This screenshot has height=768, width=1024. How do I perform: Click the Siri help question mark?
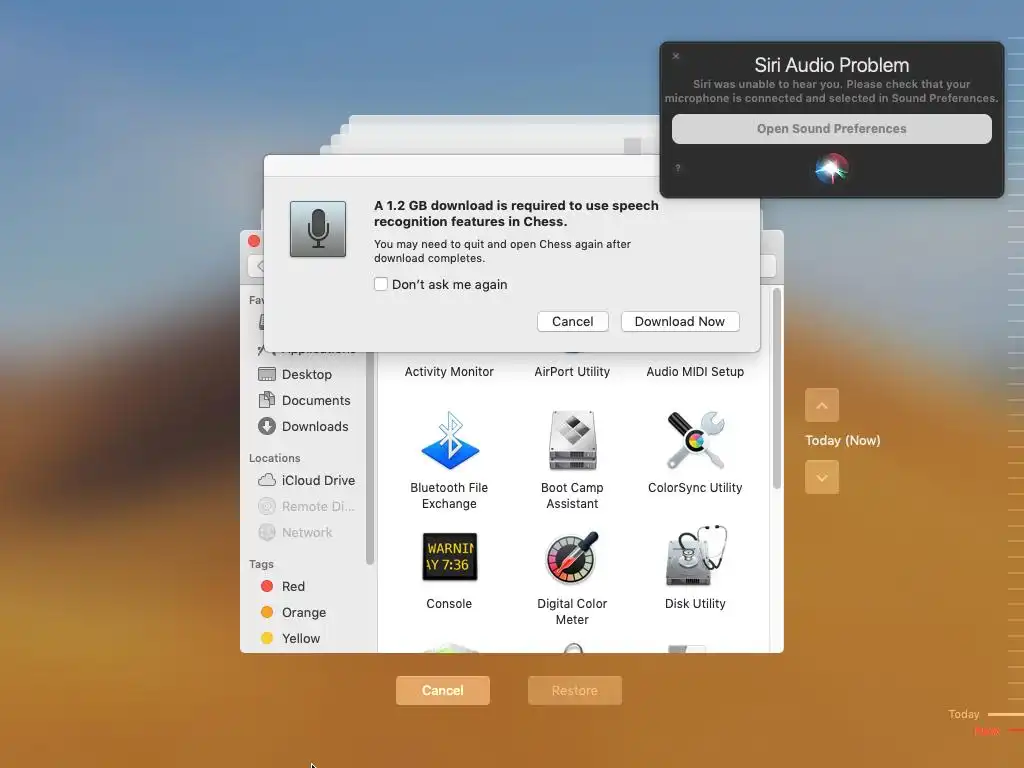click(678, 168)
